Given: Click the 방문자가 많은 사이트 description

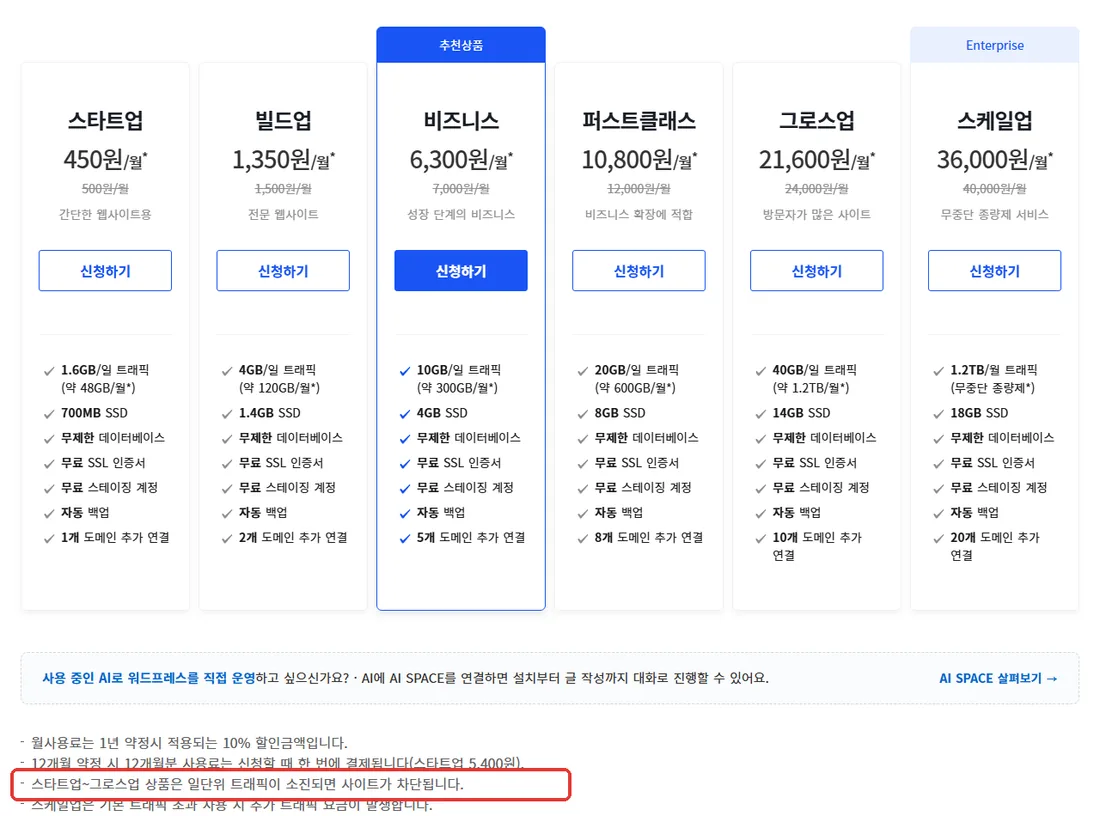Looking at the screenshot, I should pyautogui.click(x=817, y=214).
